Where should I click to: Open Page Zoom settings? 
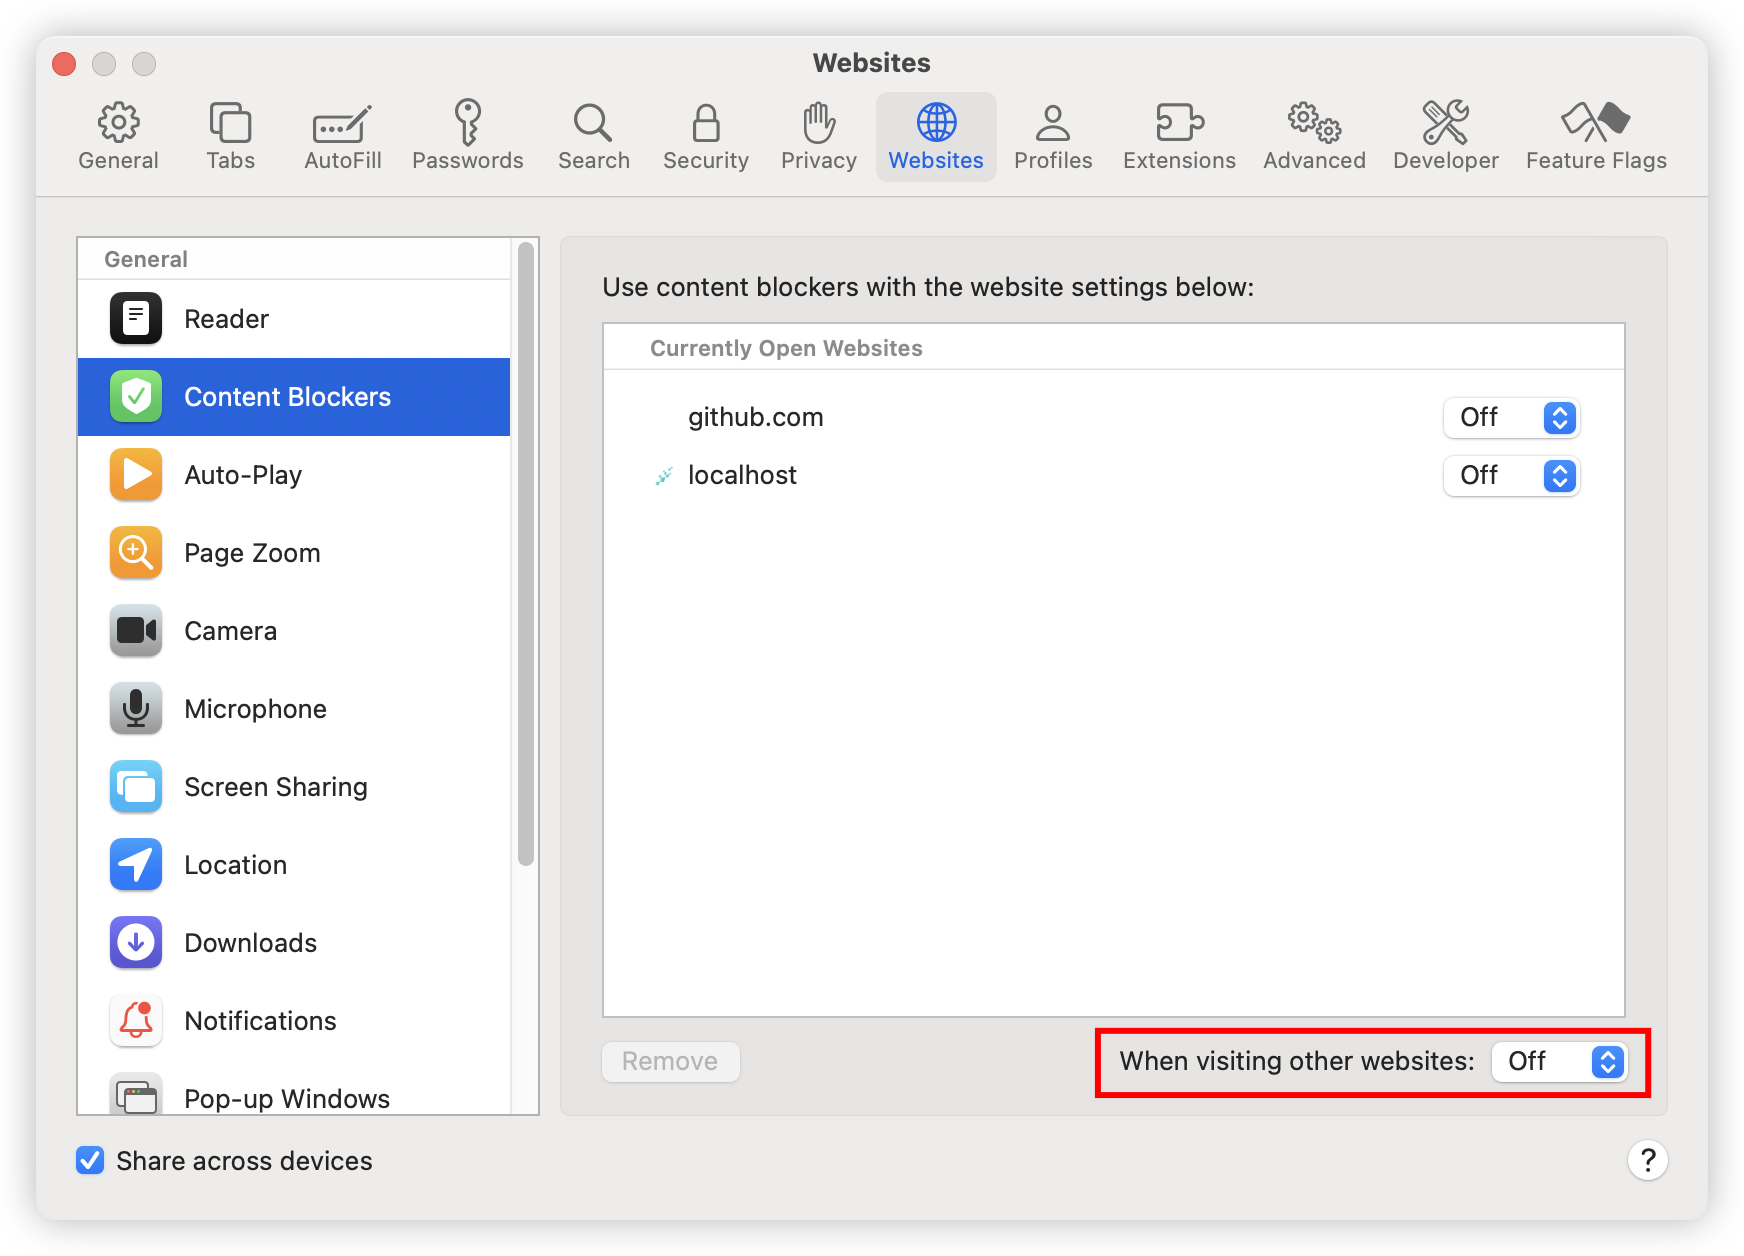[252, 553]
